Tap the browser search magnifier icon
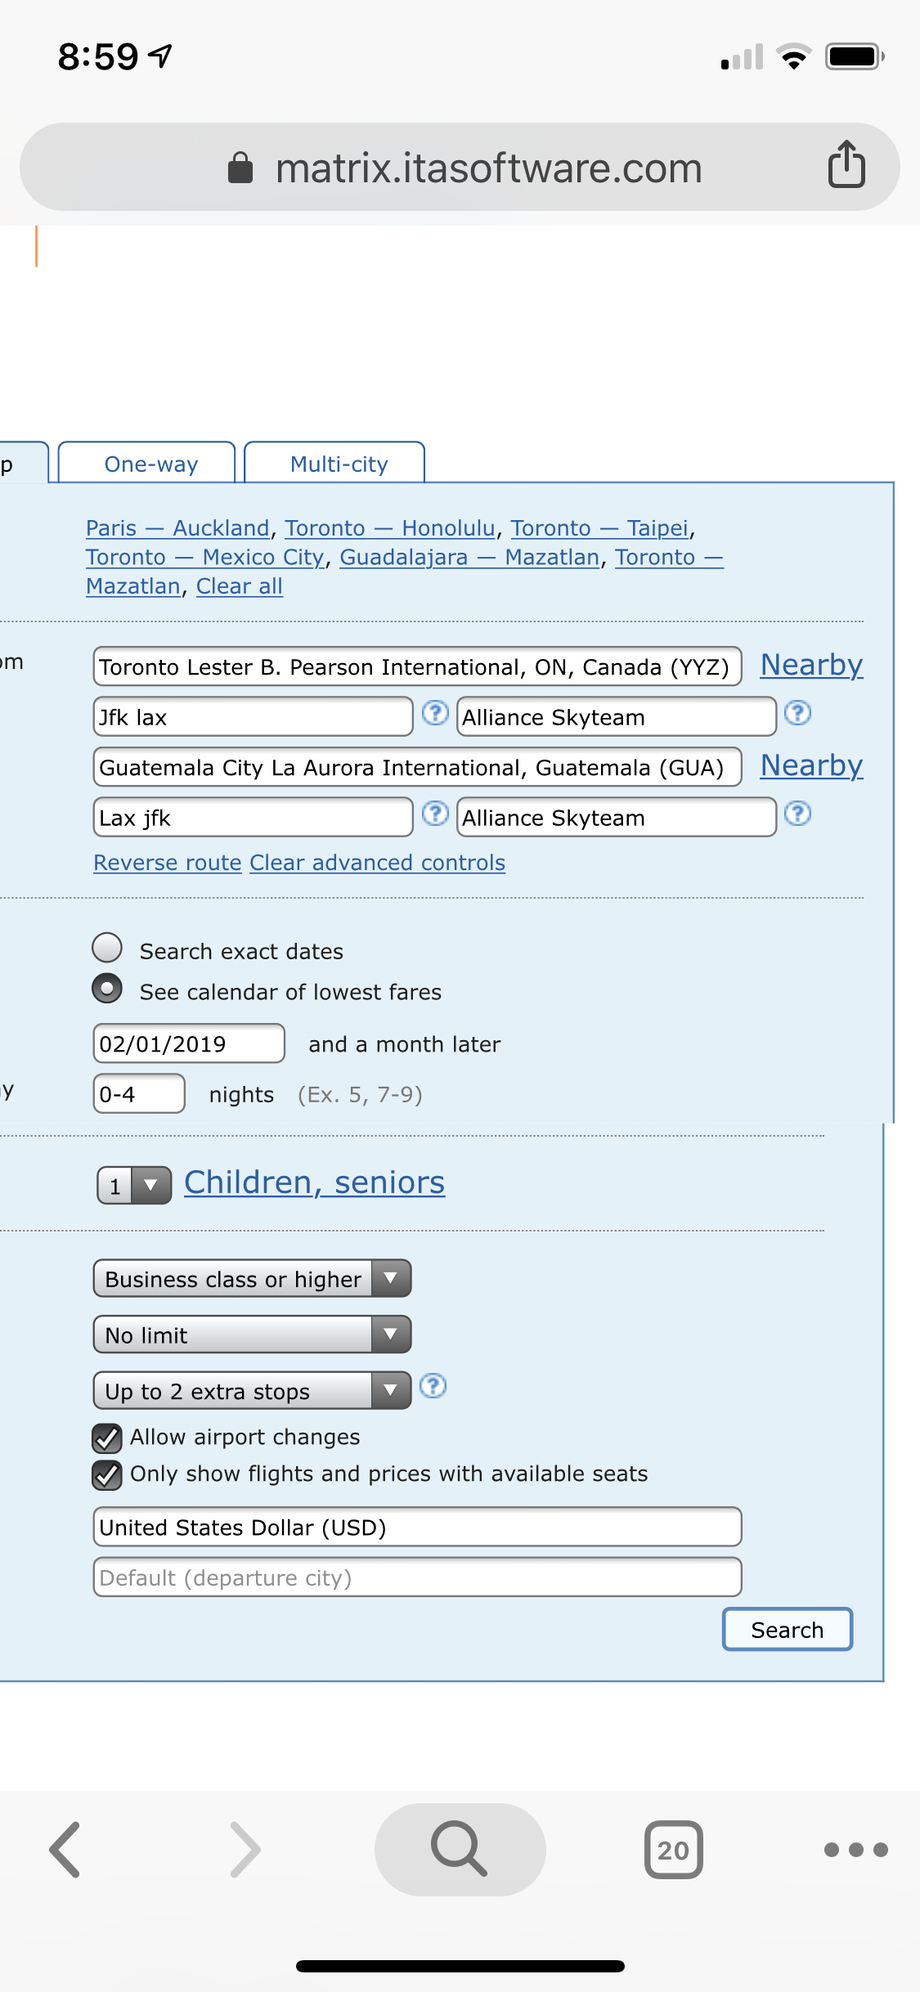Screen dimensions: 920x1992 [460, 1849]
